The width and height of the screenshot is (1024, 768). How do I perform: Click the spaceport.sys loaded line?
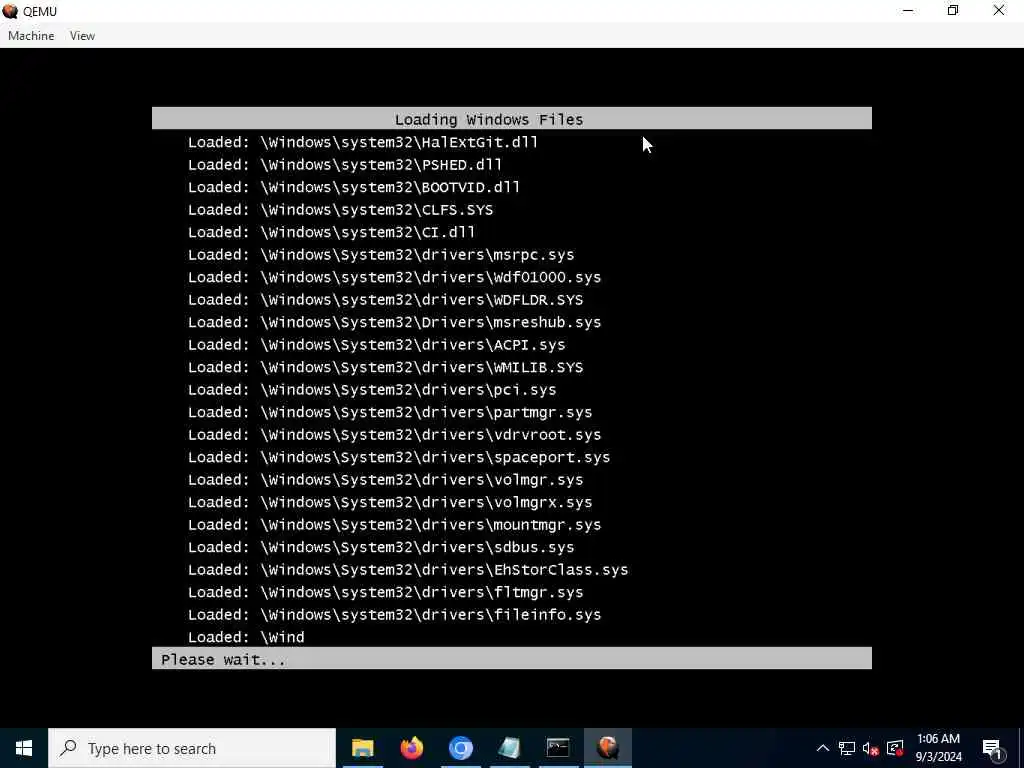point(399,458)
